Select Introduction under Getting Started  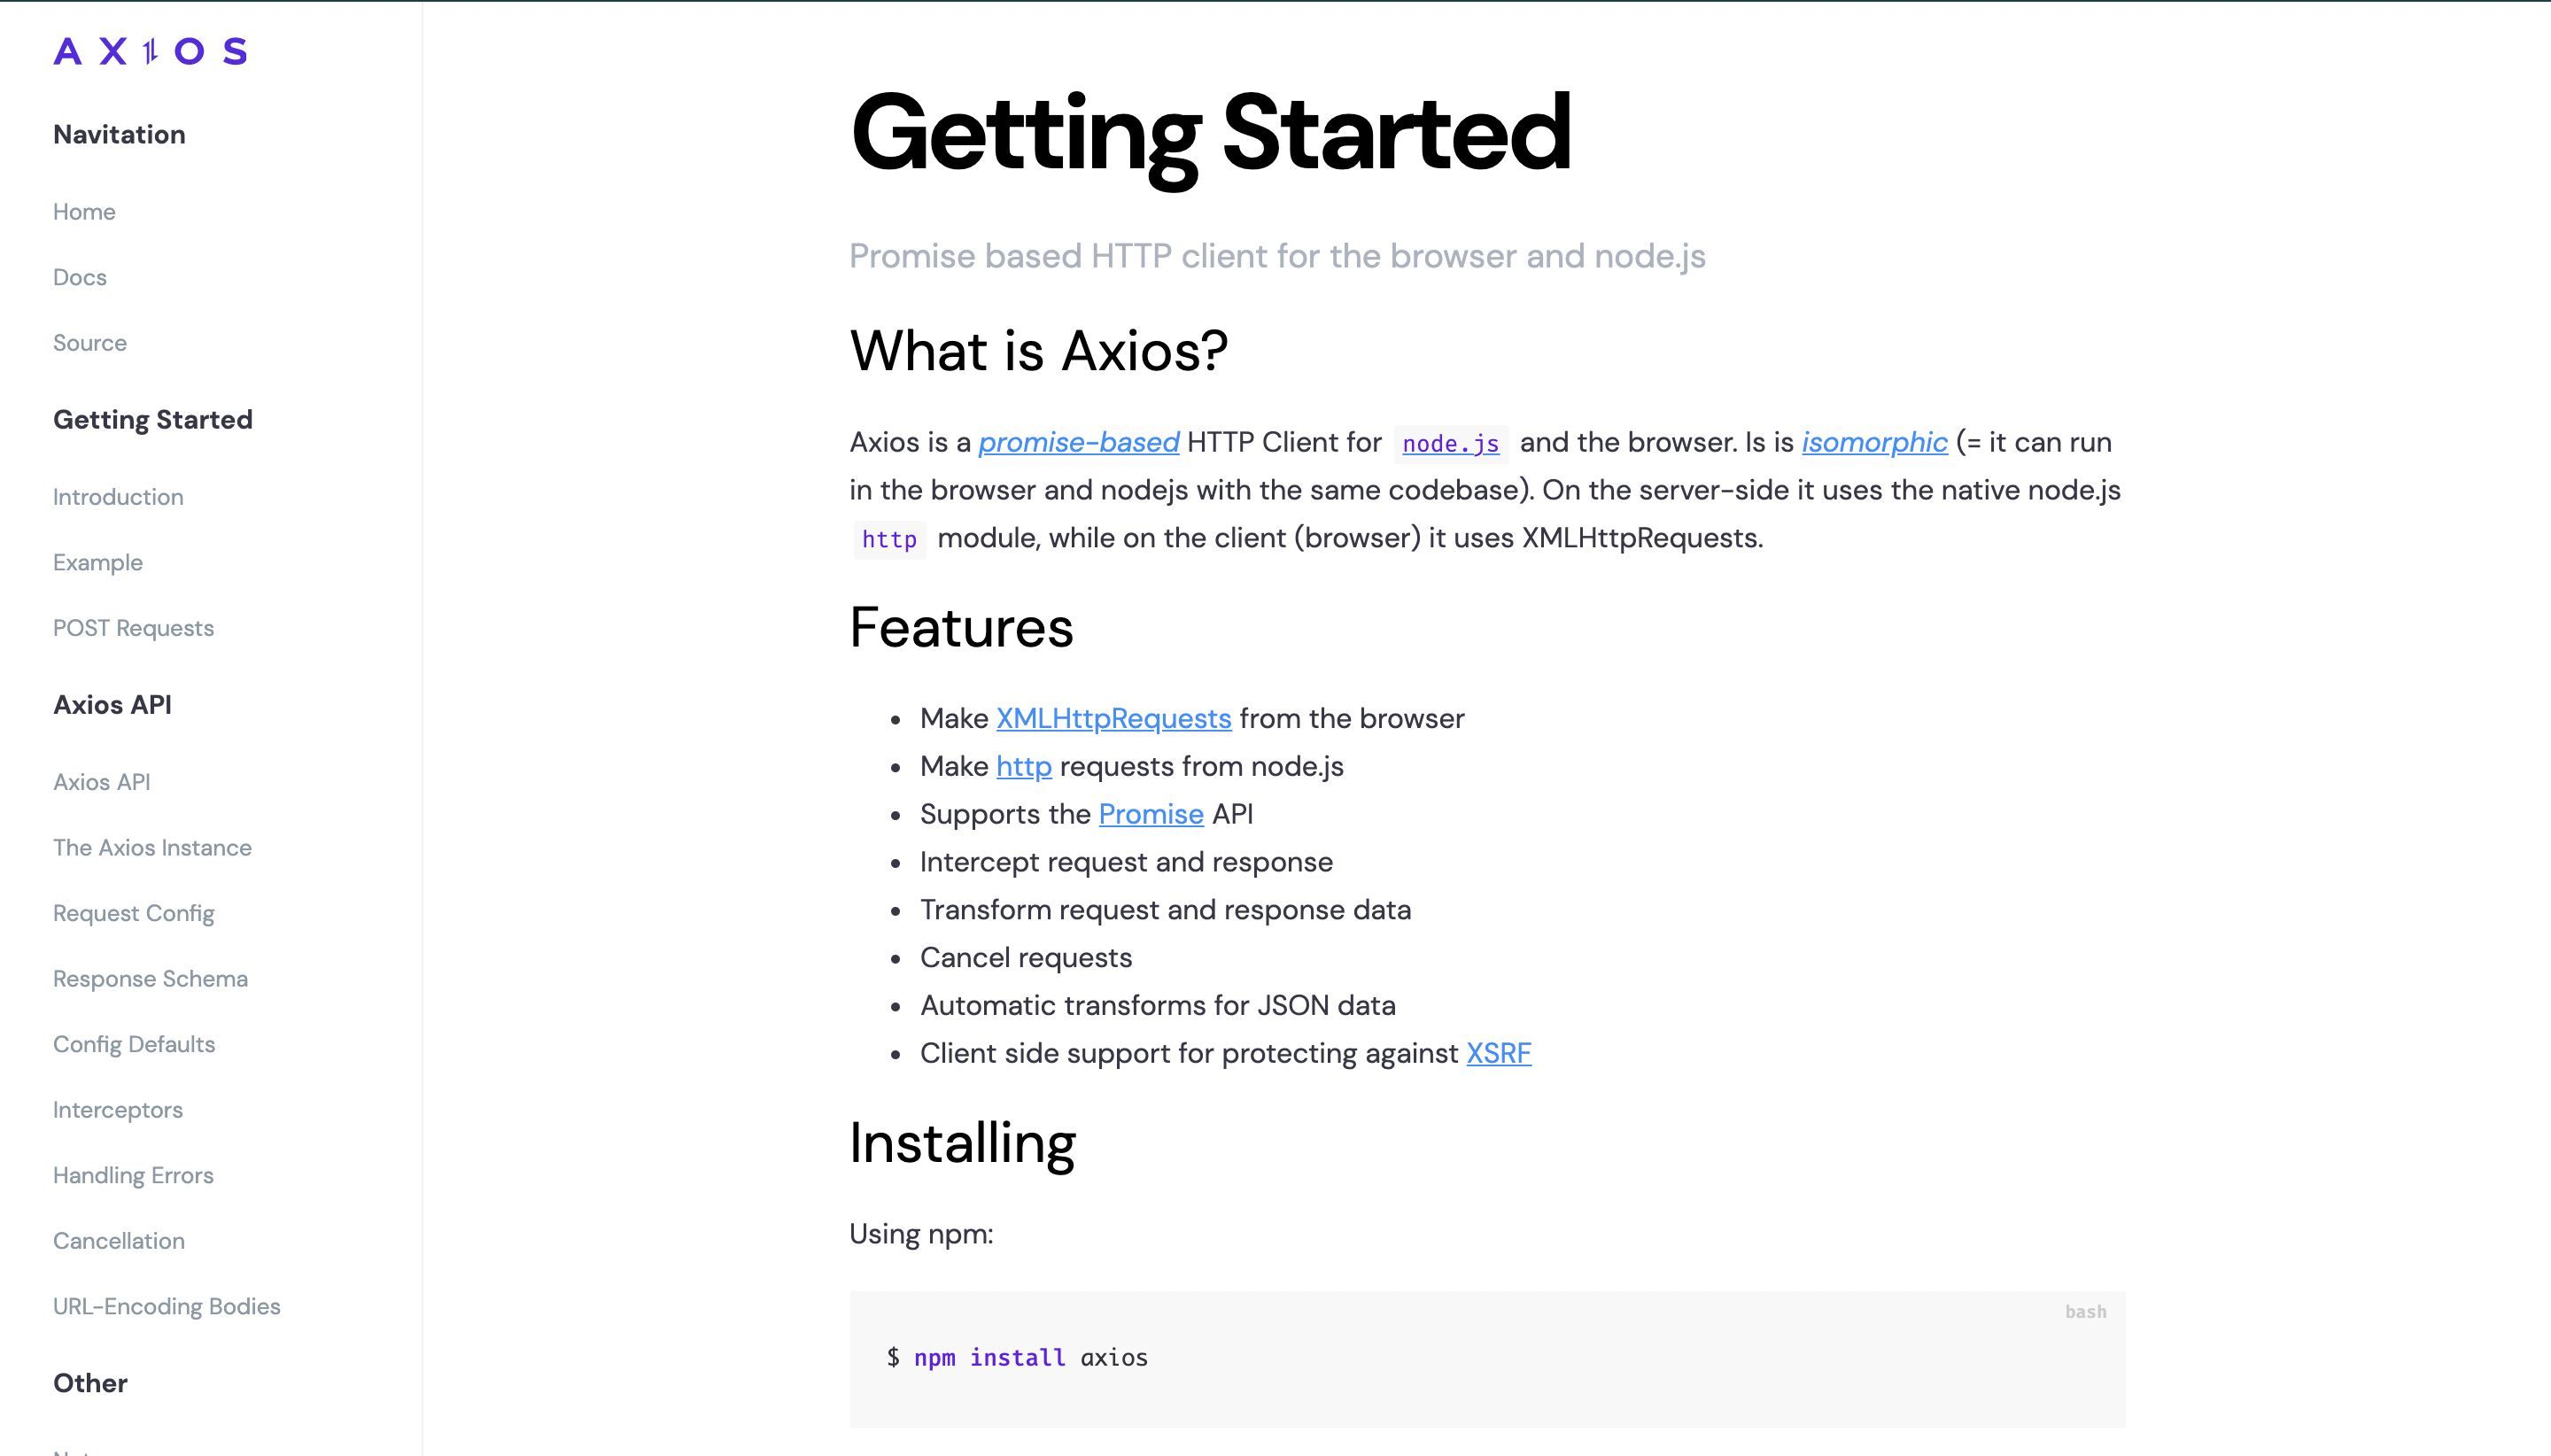118,497
